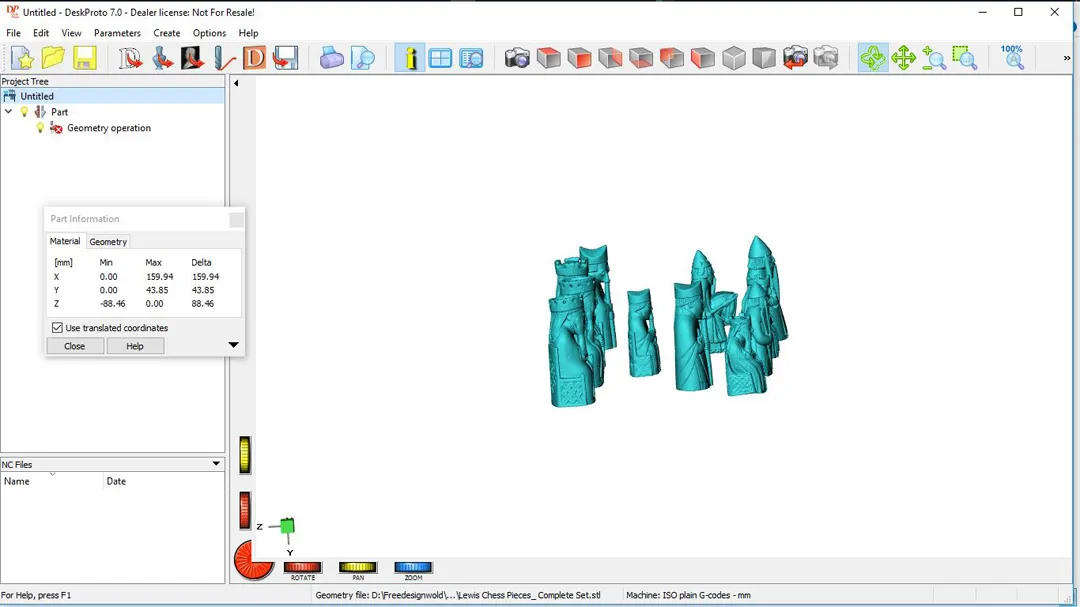
Task: Close Part Information dialog via title X box
Action: (x=236, y=219)
